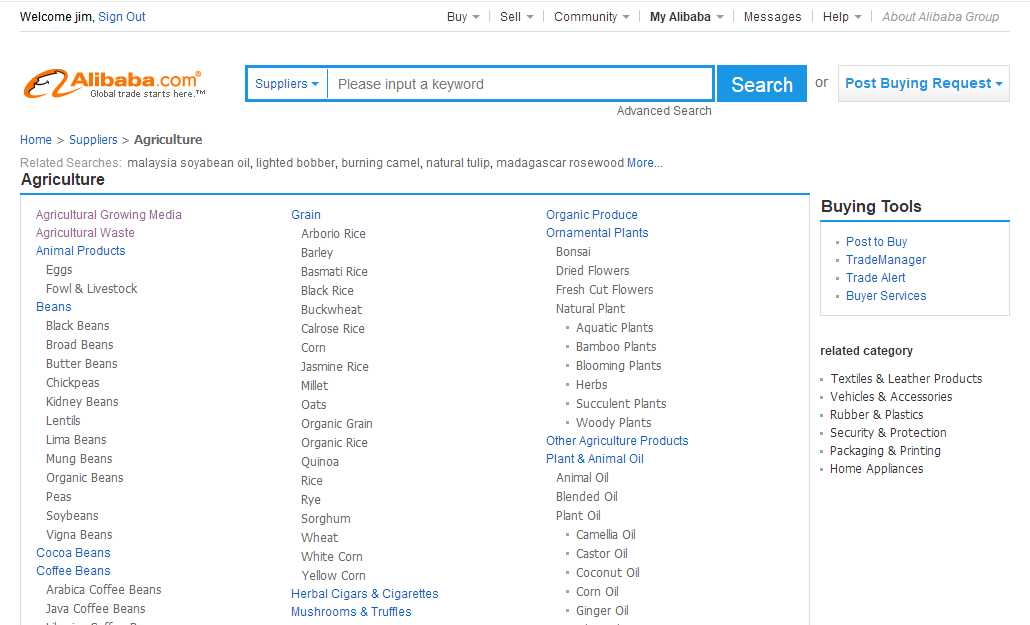
Task: Click the blue Search button
Action: pyautogui.click(x=761, y=84)
